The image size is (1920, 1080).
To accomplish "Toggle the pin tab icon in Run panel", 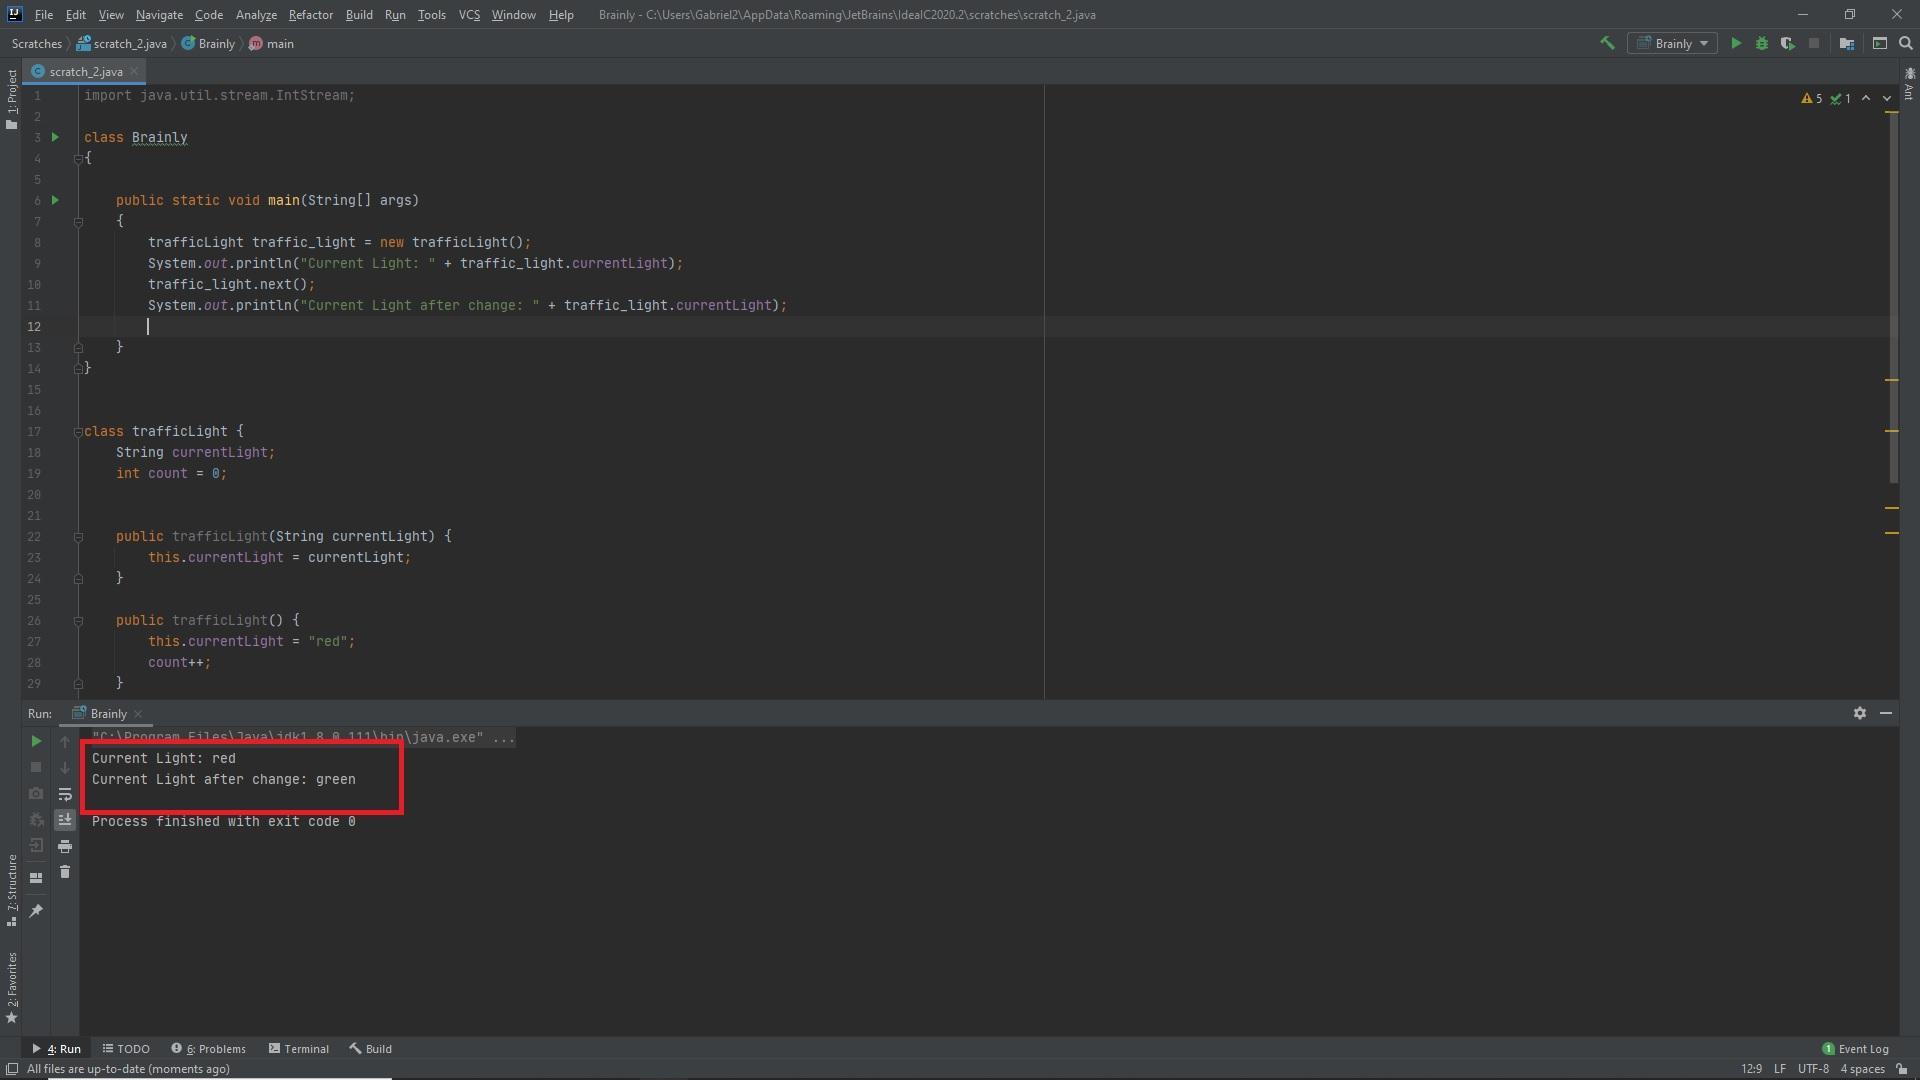I will point(36,911).
